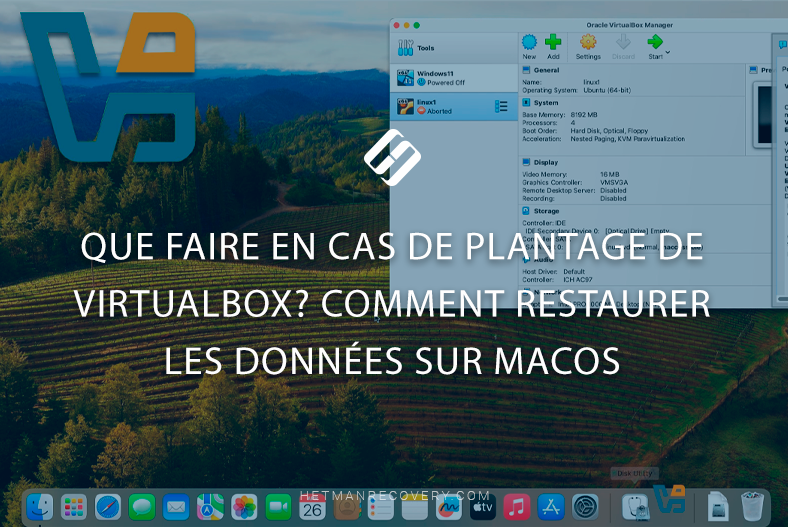
Task: Click the Discard saved state icon
Action: 623,46
